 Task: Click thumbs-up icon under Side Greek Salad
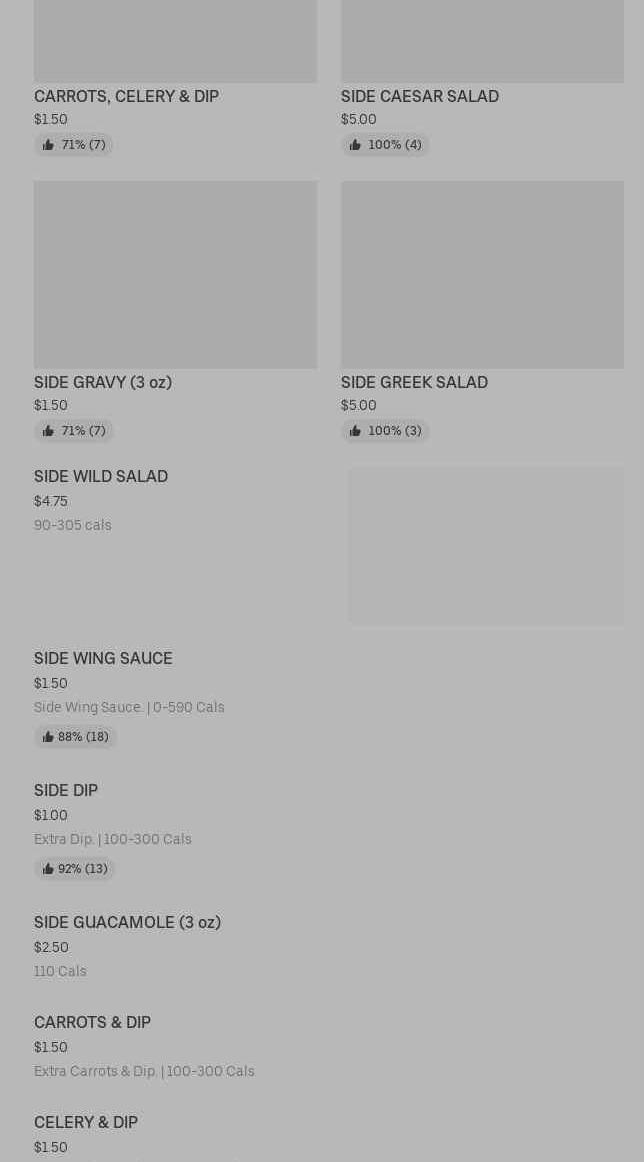point(355,431)
